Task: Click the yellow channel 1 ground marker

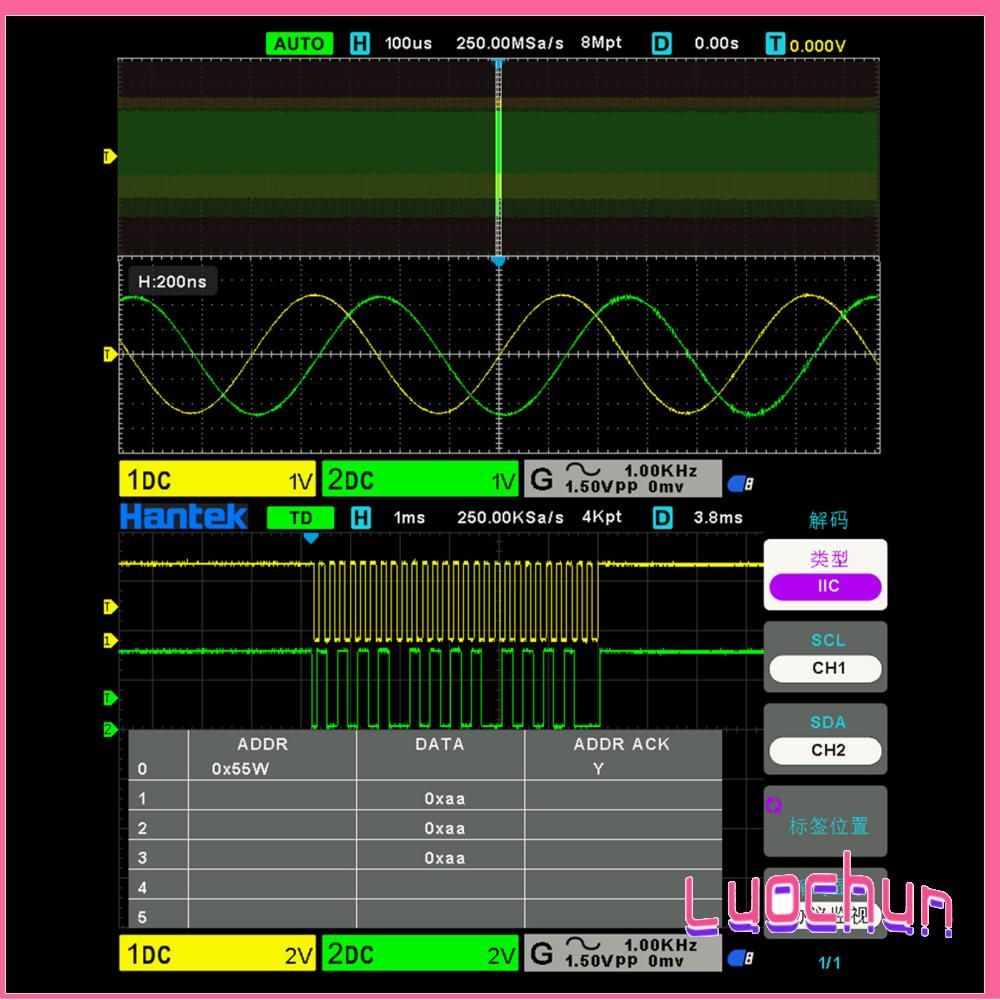Action: [110, 640]
